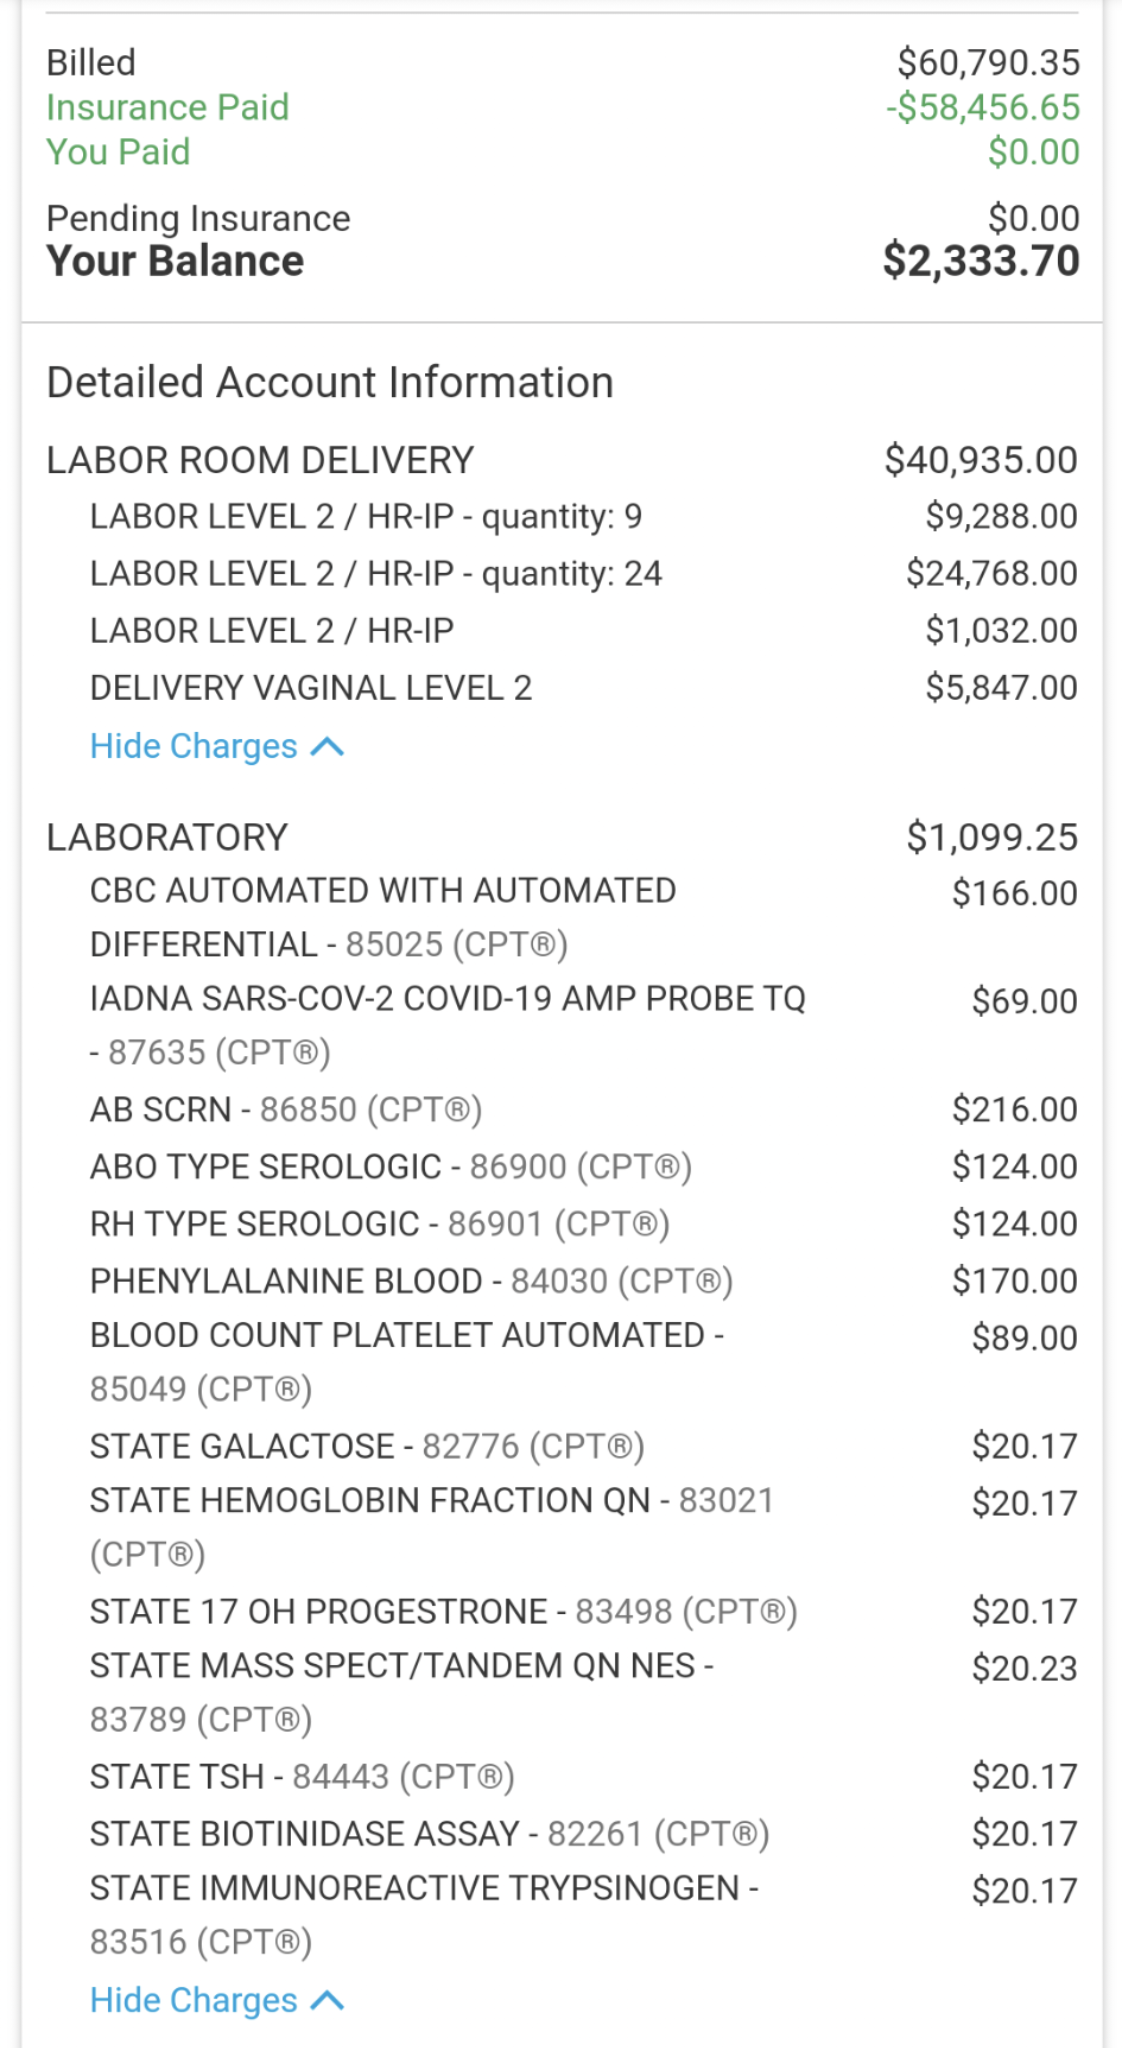Click the AB SCRN 86850 charge line
Screen dimensions: 1122x2048
tap(286, 1110)
